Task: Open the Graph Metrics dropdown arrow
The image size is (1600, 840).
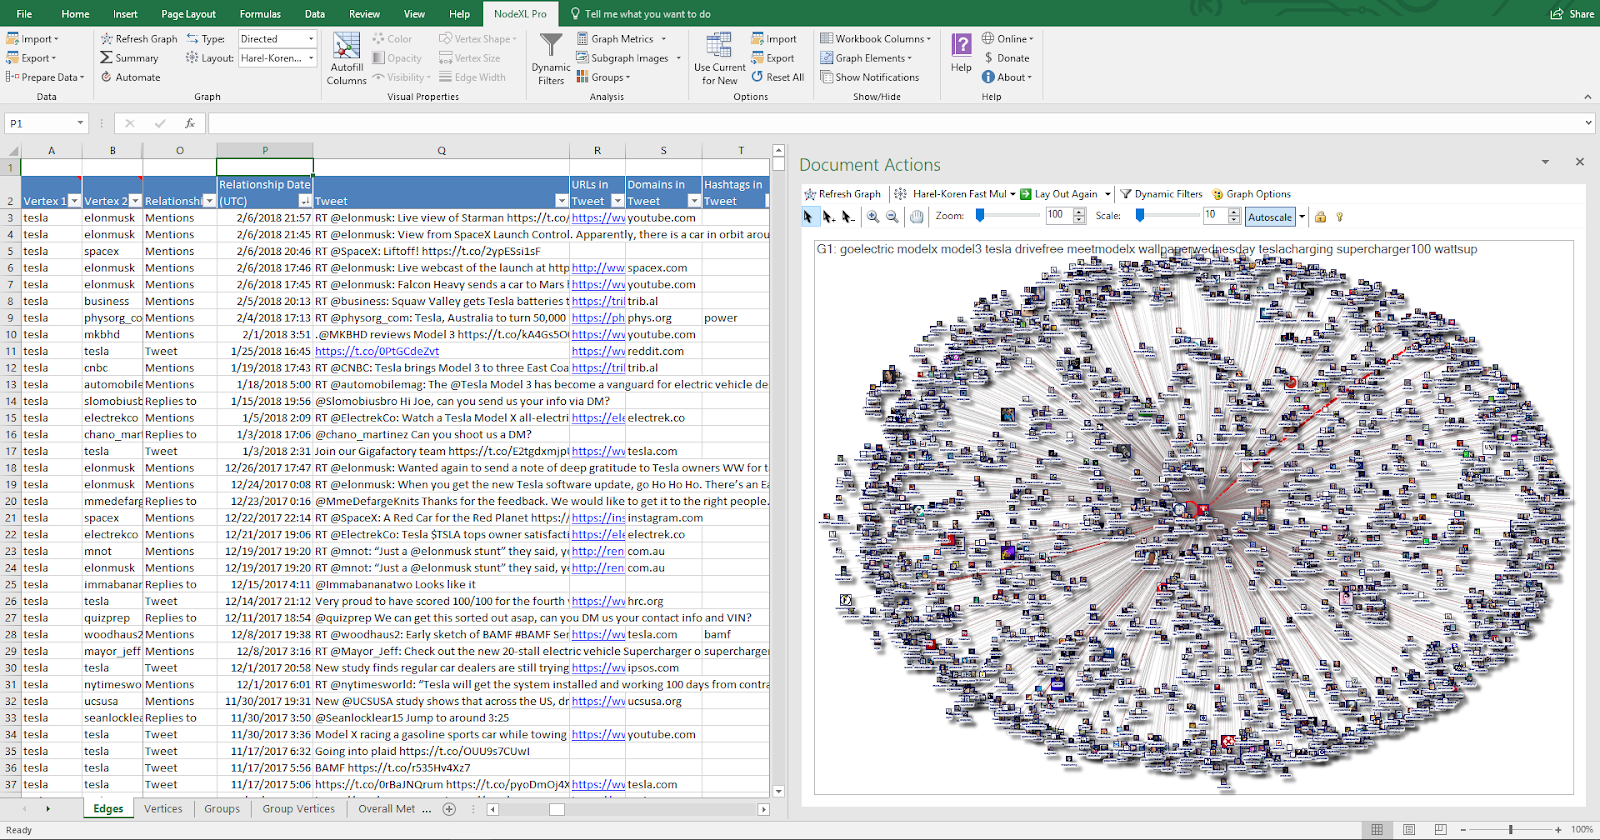Action: click(663, 39)
